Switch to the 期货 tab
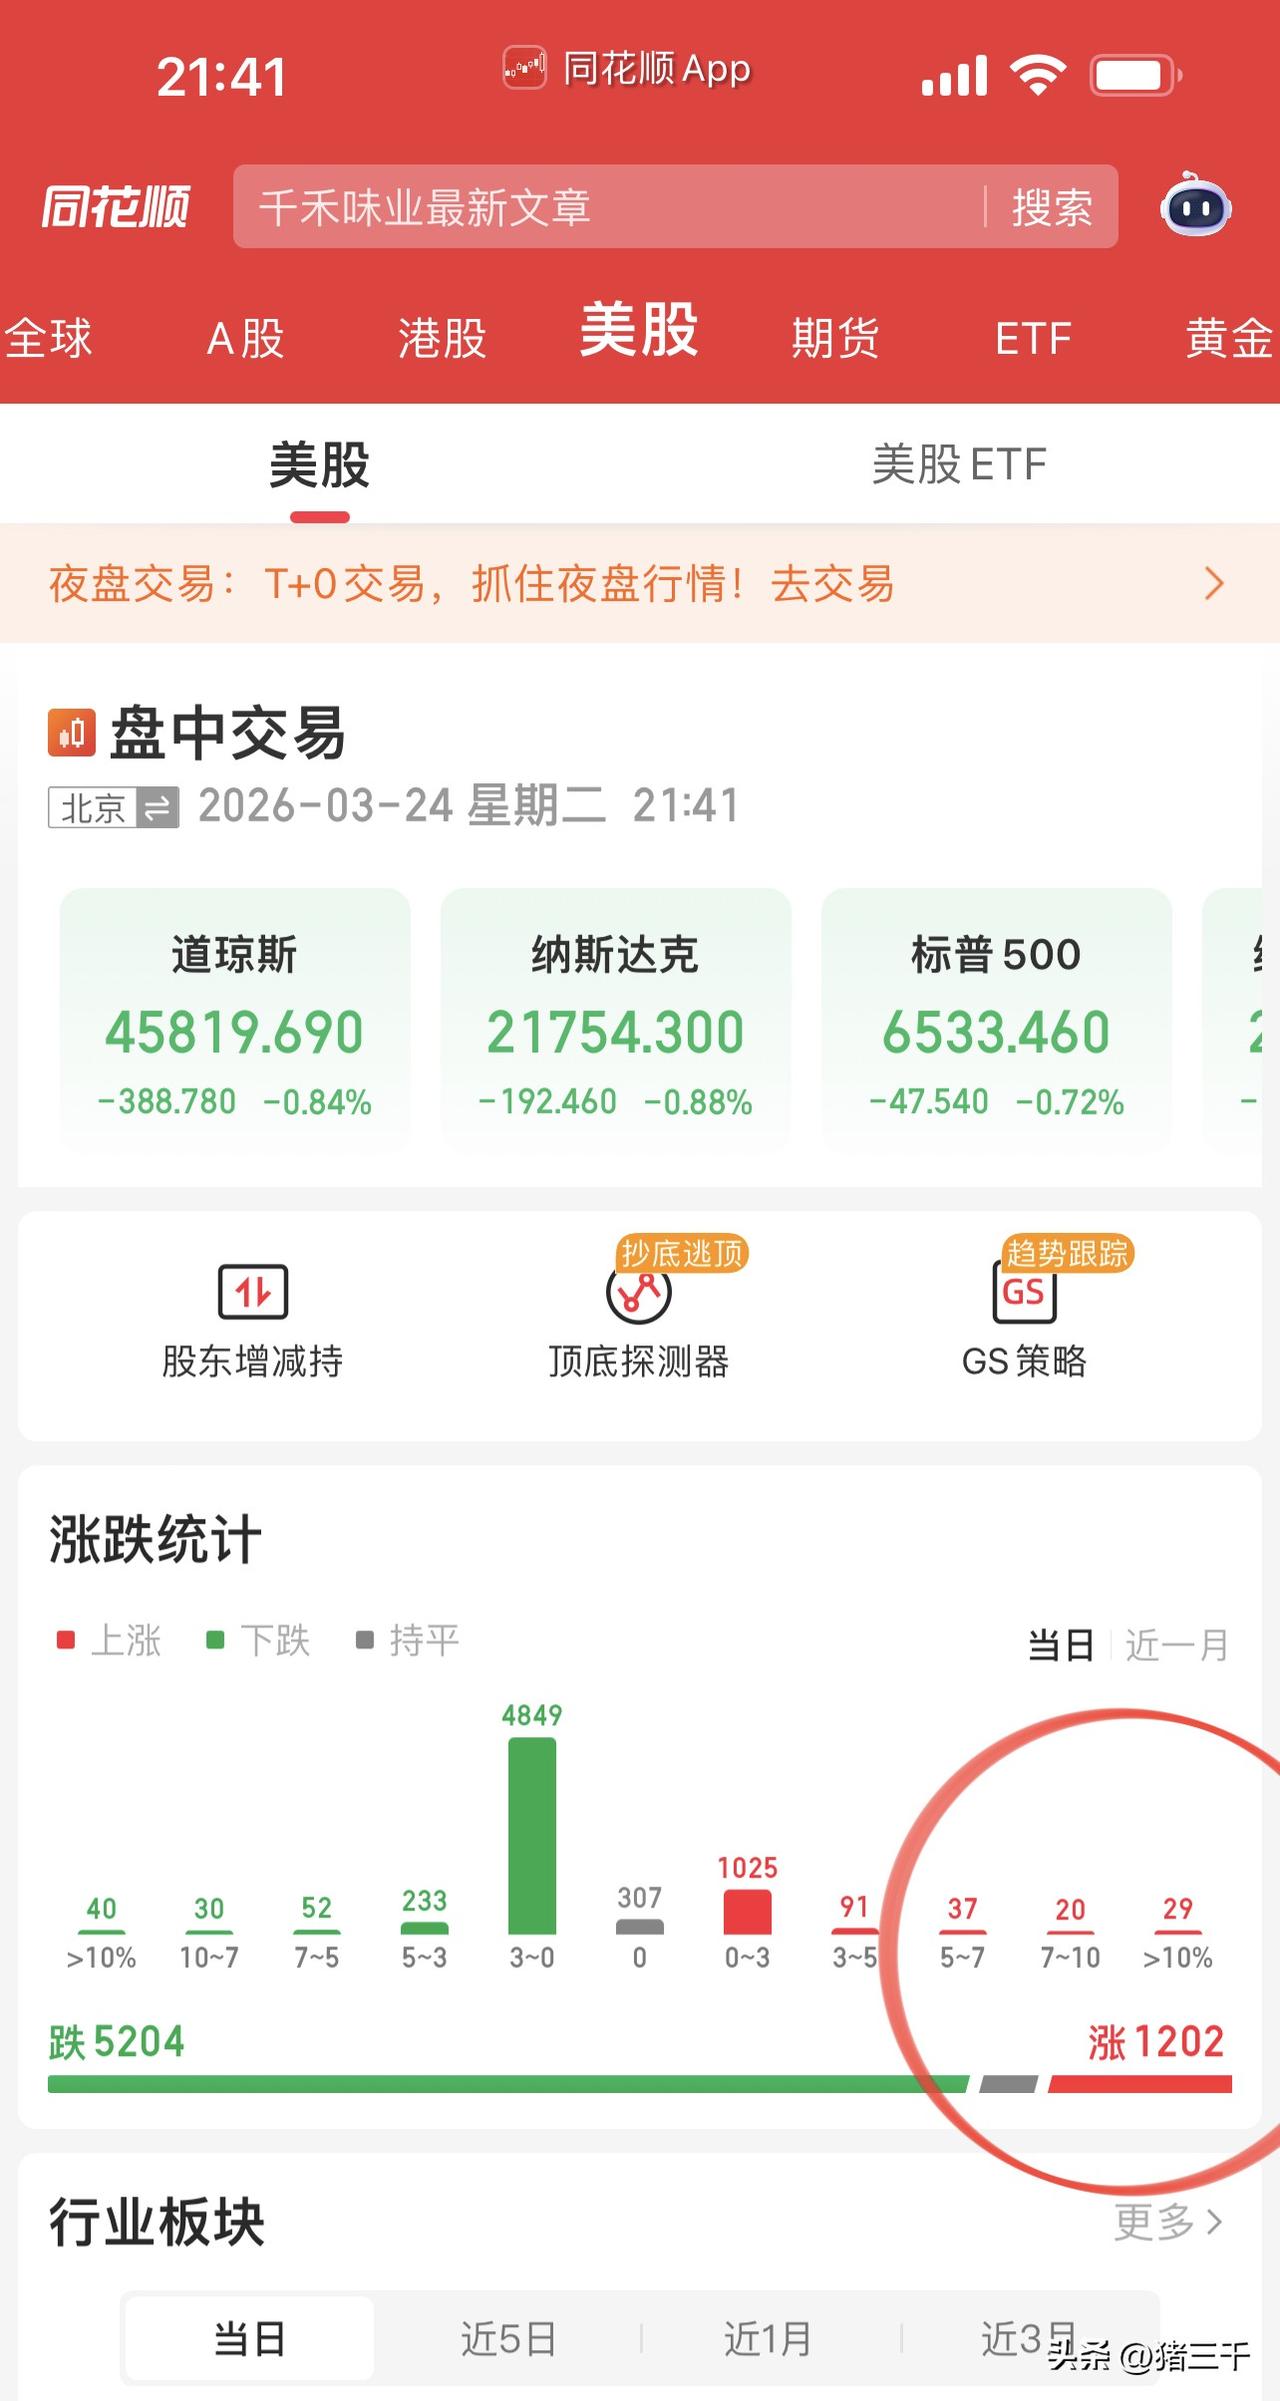Screen dimensions: 1280x2401 tap(835, 338)
